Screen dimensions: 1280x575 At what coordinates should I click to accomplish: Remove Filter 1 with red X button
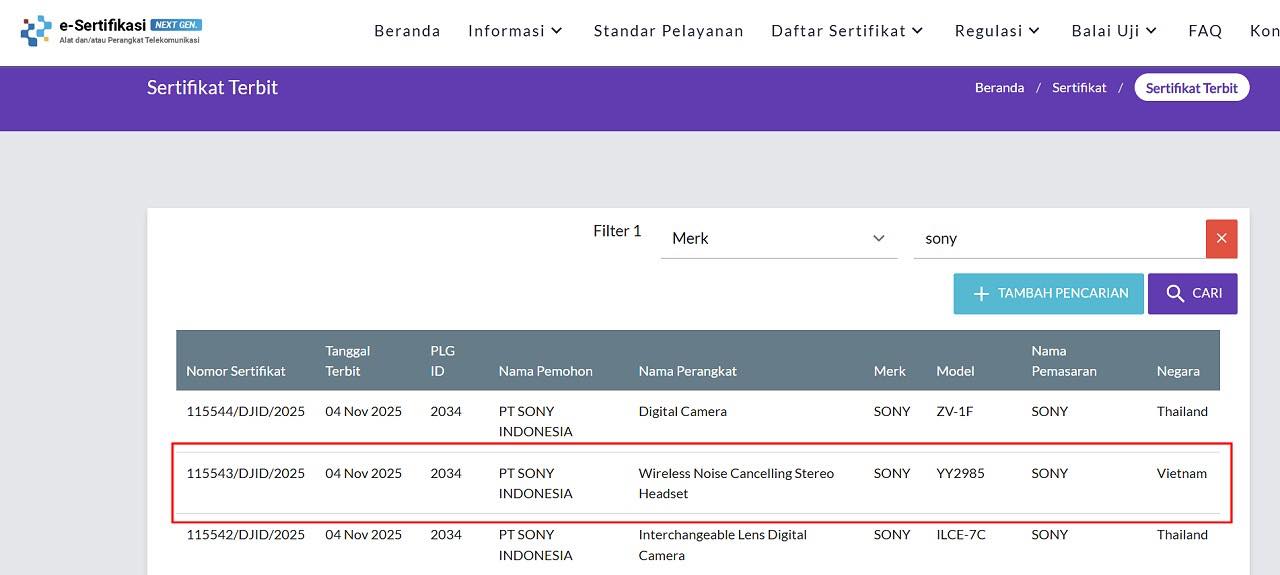[1221, 239]
